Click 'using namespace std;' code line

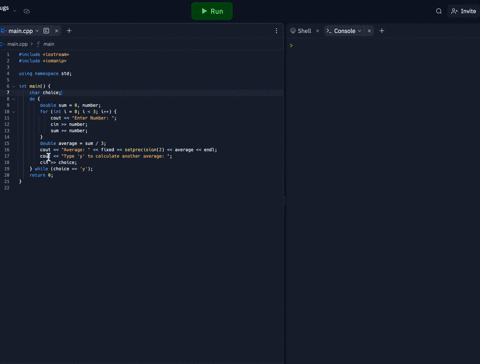point(45,73)
